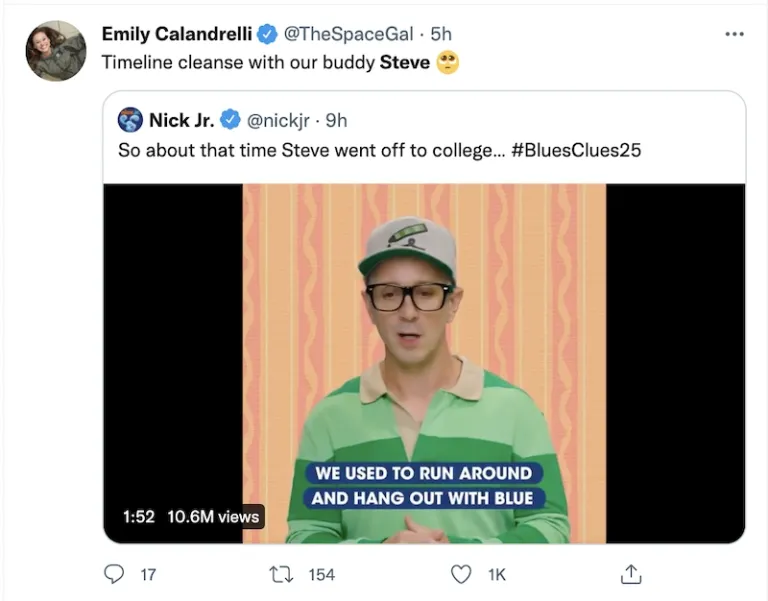Click the share upload icon
This screenshot has height=601, width=768.
[631, 574]
